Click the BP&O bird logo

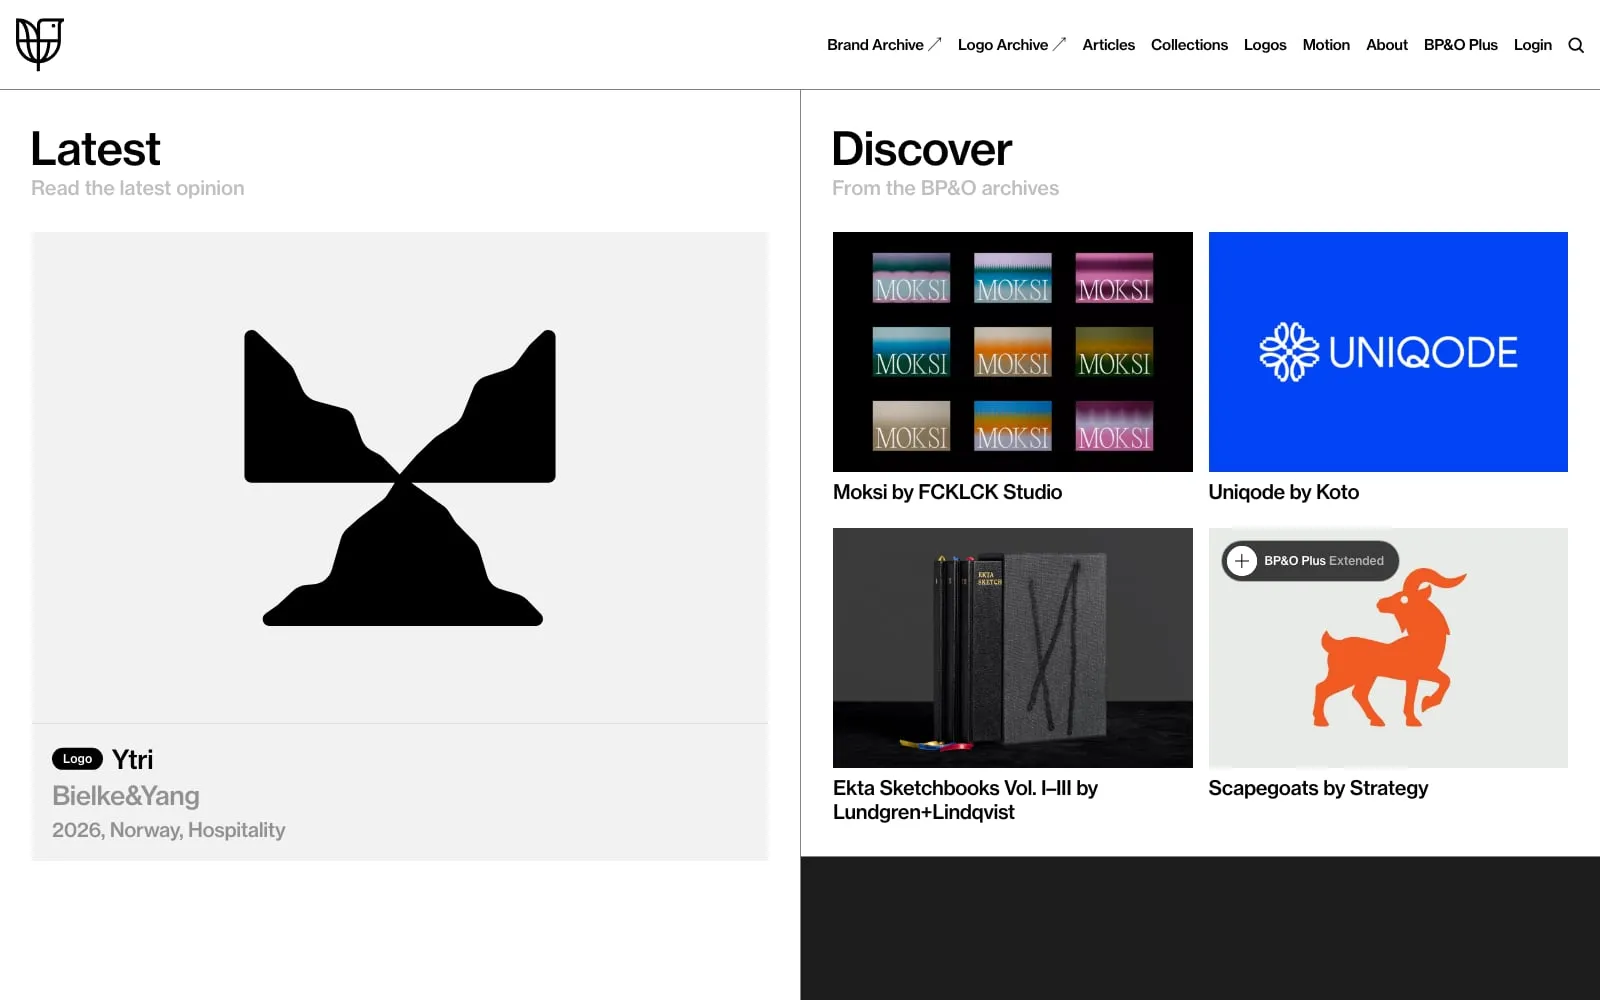click(x=40, y=44)
